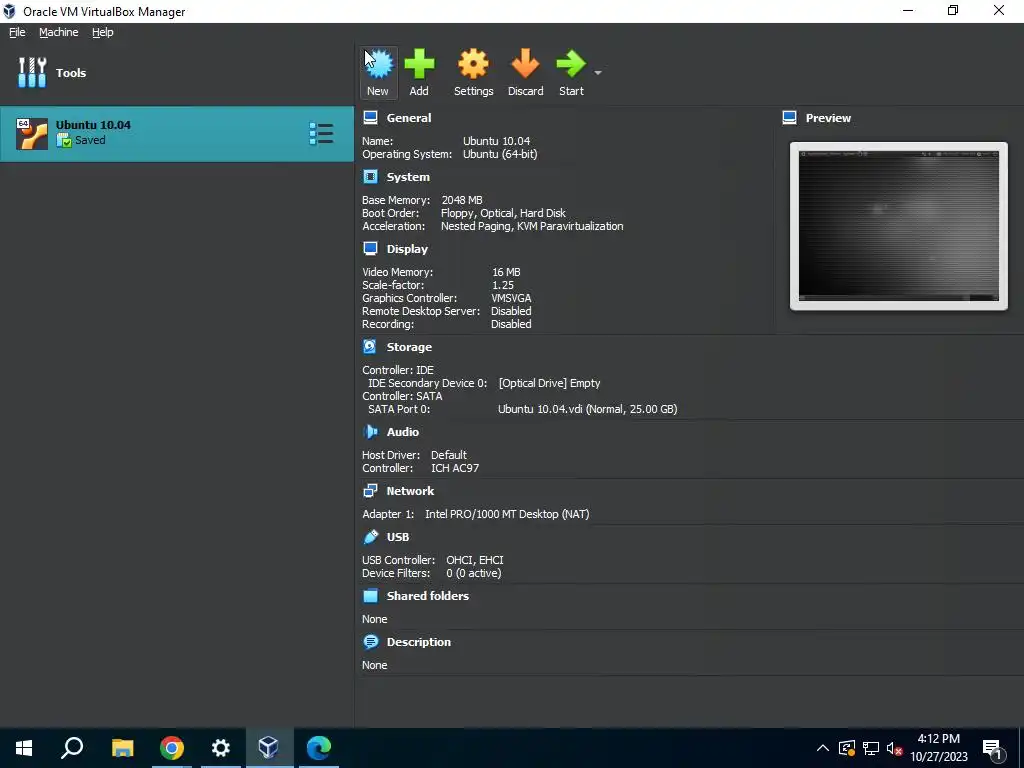Image resolution: width=1024 pixels, height=768 pixels.
Task: Click the Network section icon
Action: coord(370,490)
